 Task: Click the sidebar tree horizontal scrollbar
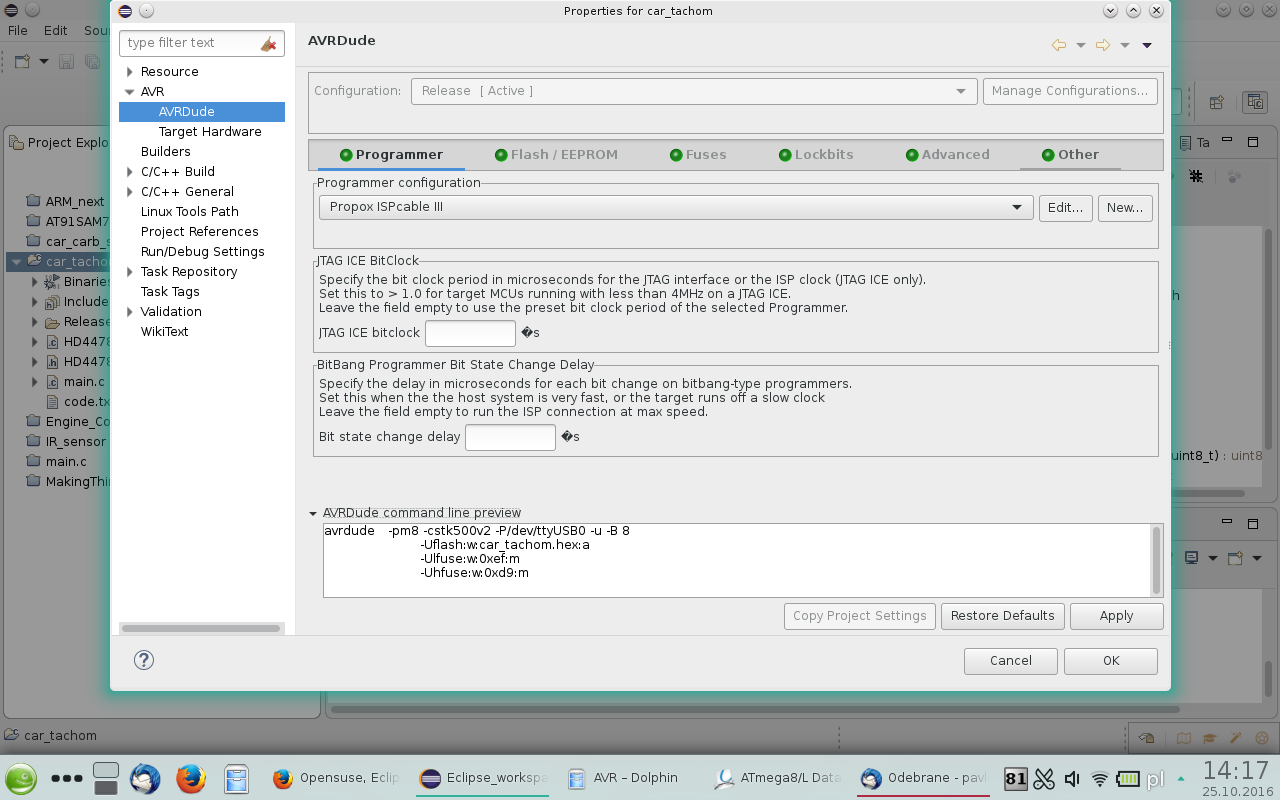201,629
